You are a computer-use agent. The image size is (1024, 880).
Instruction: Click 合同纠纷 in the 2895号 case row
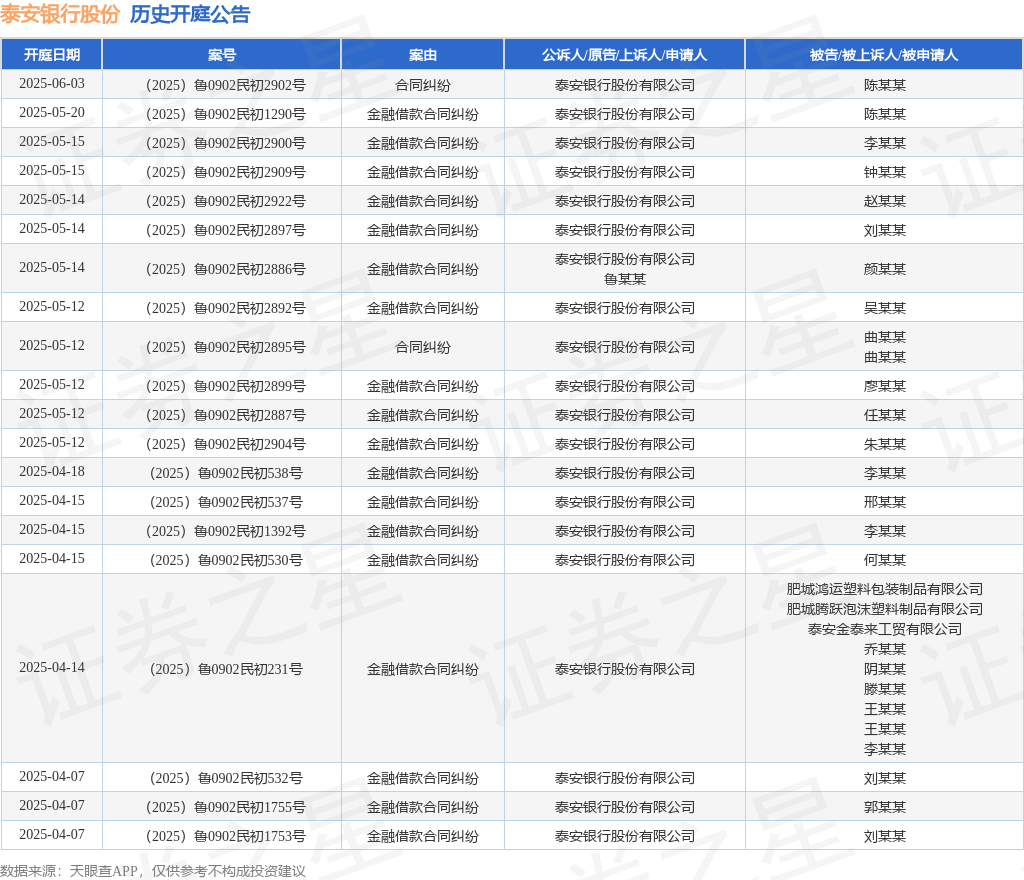pos(423,347)
